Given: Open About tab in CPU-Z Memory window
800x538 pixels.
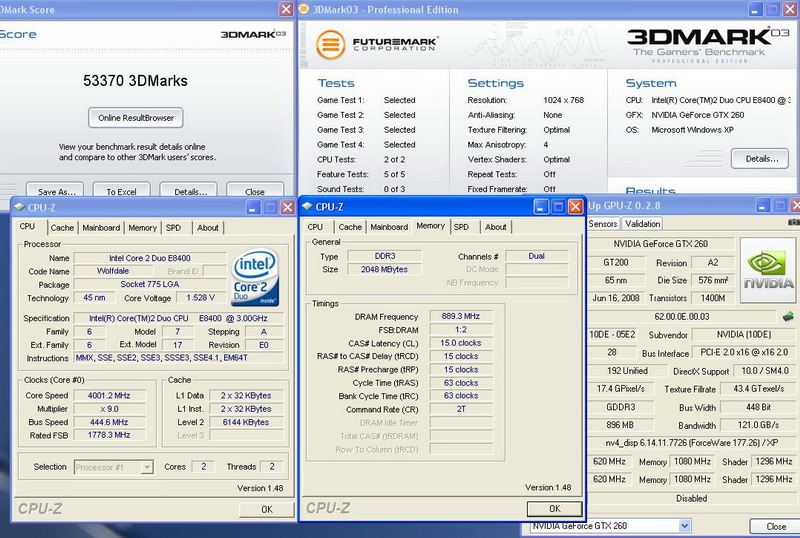Looking at the screenshot, I should tap(496, 227).
